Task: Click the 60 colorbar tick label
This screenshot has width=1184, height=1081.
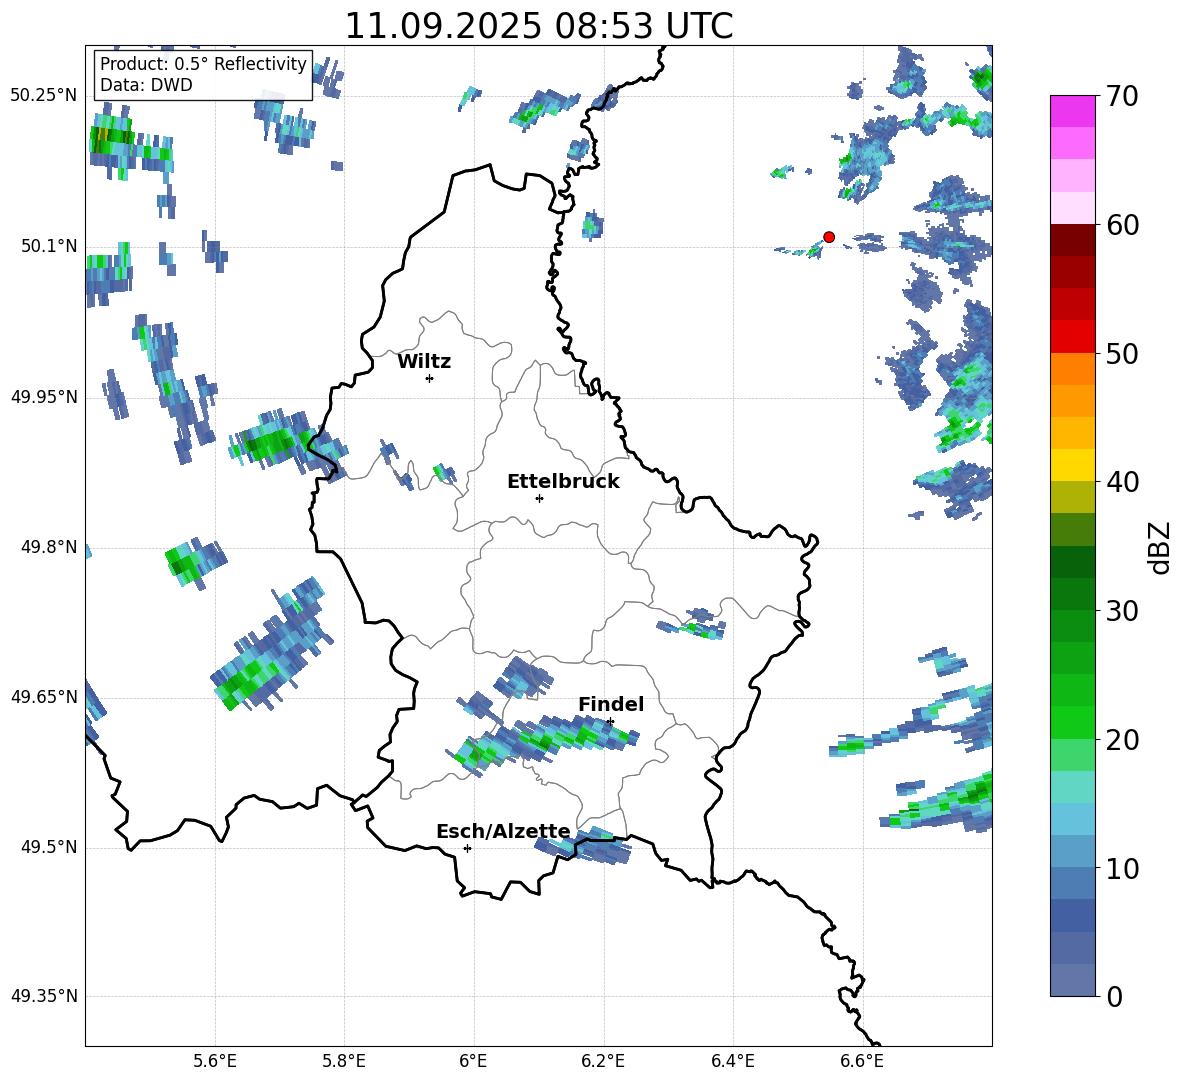Action: click(1122, 225)
